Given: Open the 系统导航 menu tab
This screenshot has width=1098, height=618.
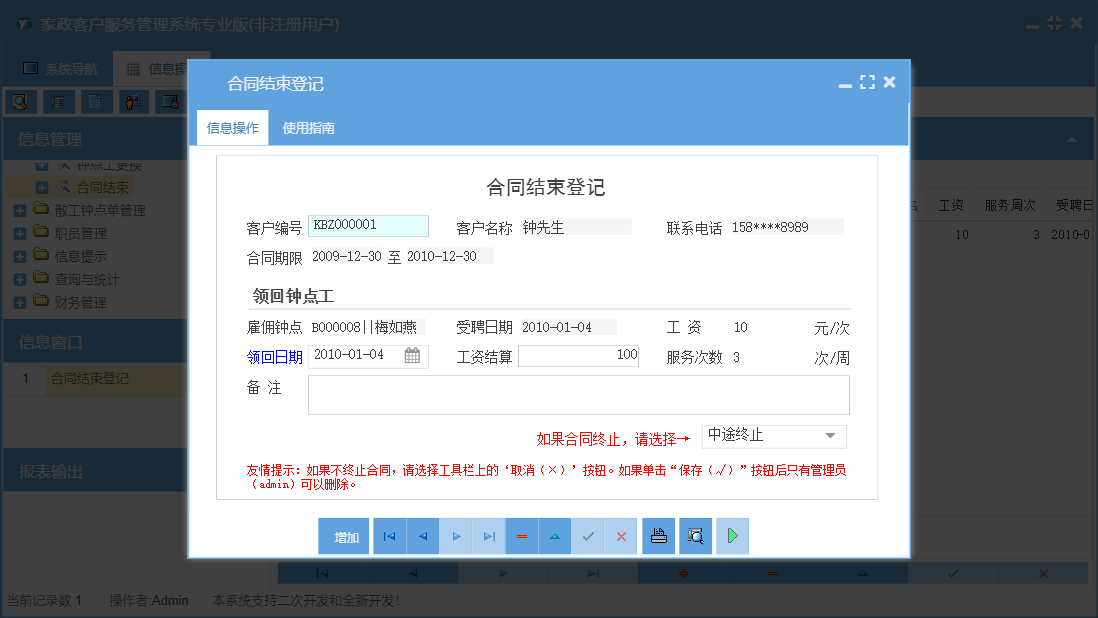Looking at the screenshot, I should pyautogui.click(x=60, y=68).
